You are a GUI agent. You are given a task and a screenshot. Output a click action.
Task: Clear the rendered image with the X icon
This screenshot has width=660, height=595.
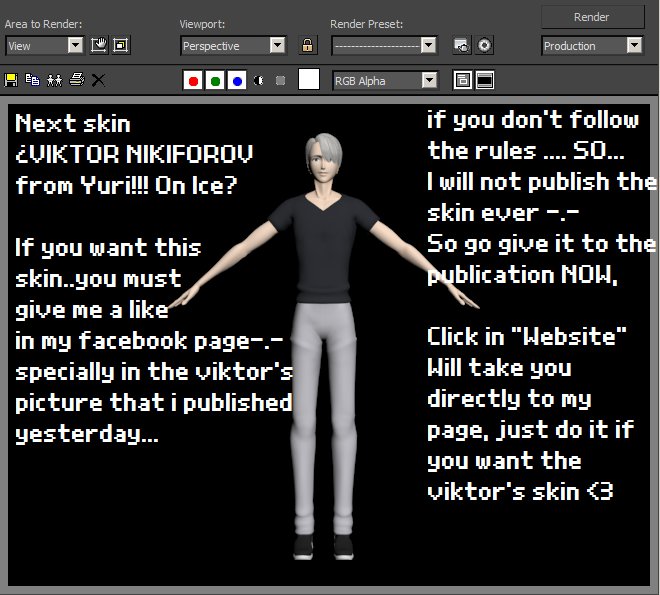coord(98,80)
